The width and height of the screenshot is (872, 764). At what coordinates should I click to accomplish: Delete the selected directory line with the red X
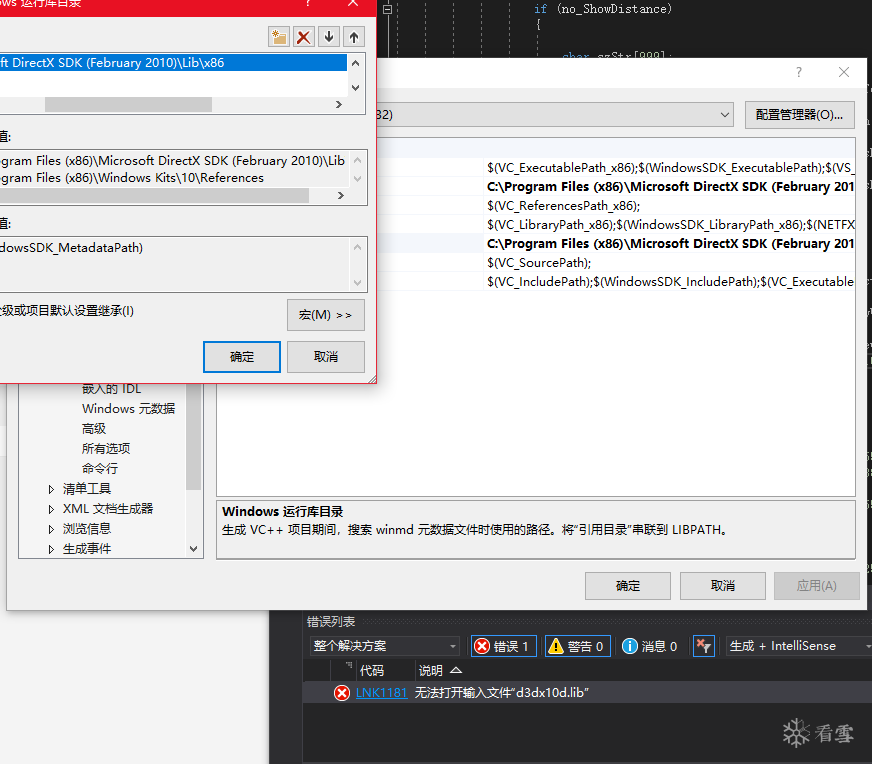coord(304,37)
